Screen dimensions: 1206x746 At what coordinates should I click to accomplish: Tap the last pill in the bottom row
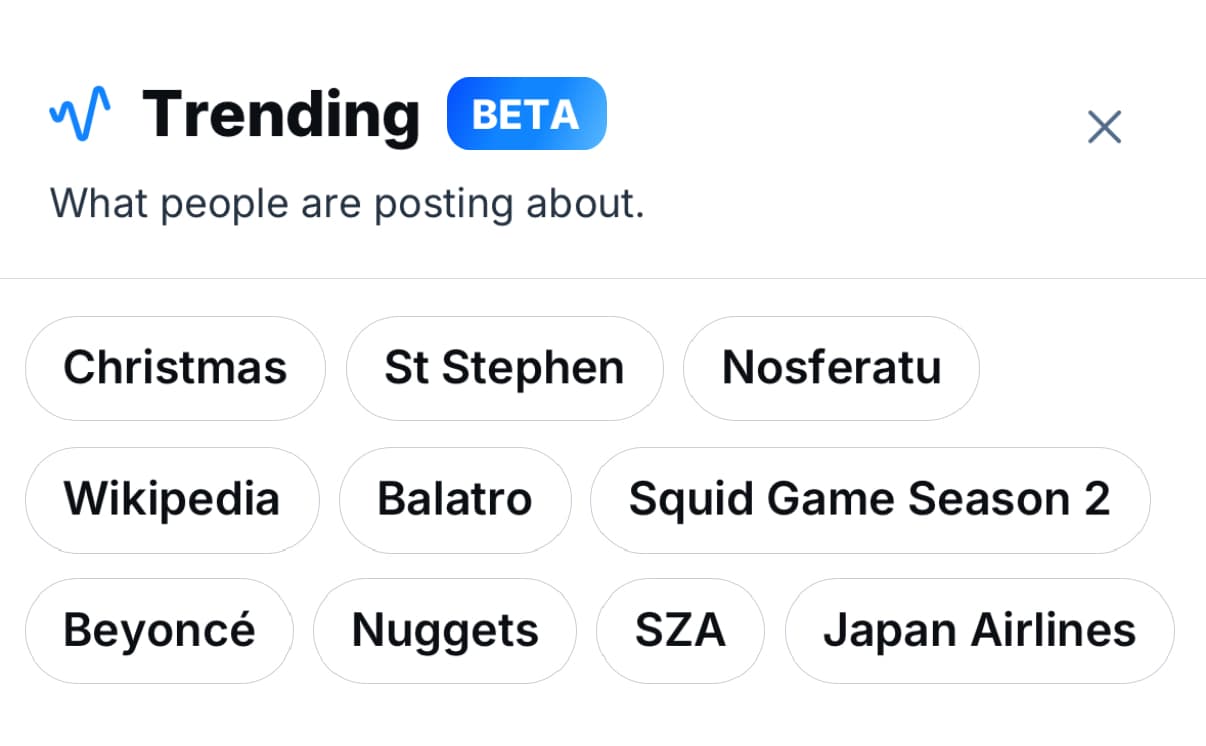[979, 630]
